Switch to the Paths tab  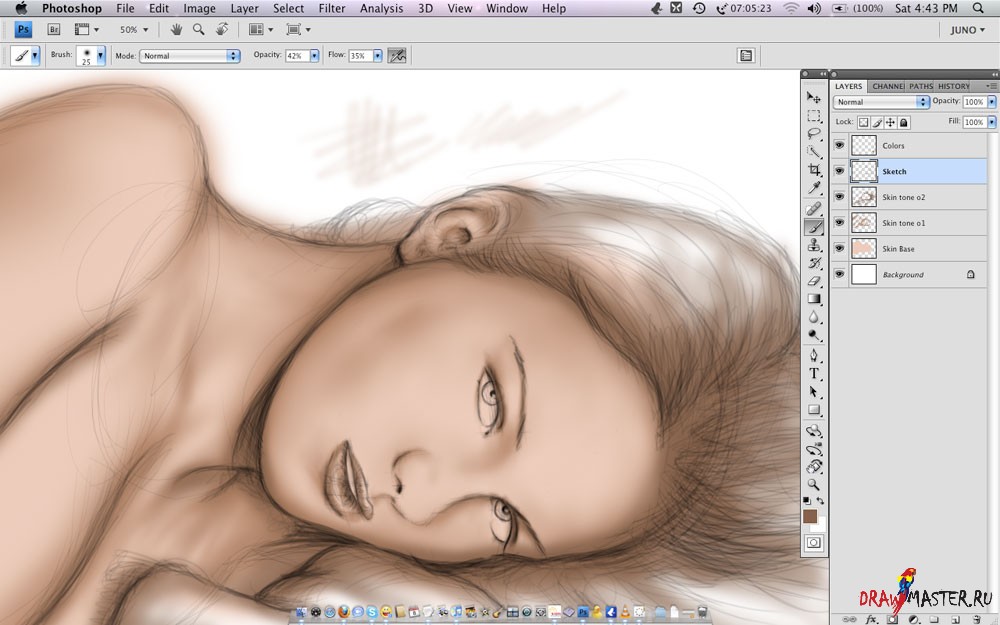921,86
